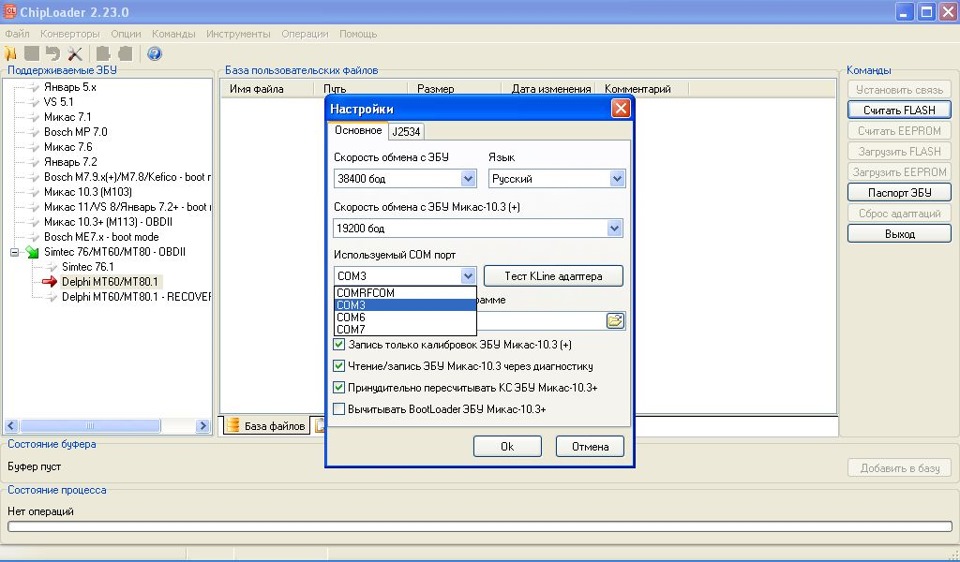This screenshot has height=562, width=960.
Task: Click the disabled Добавить в базу button
Action: [899, 468]
